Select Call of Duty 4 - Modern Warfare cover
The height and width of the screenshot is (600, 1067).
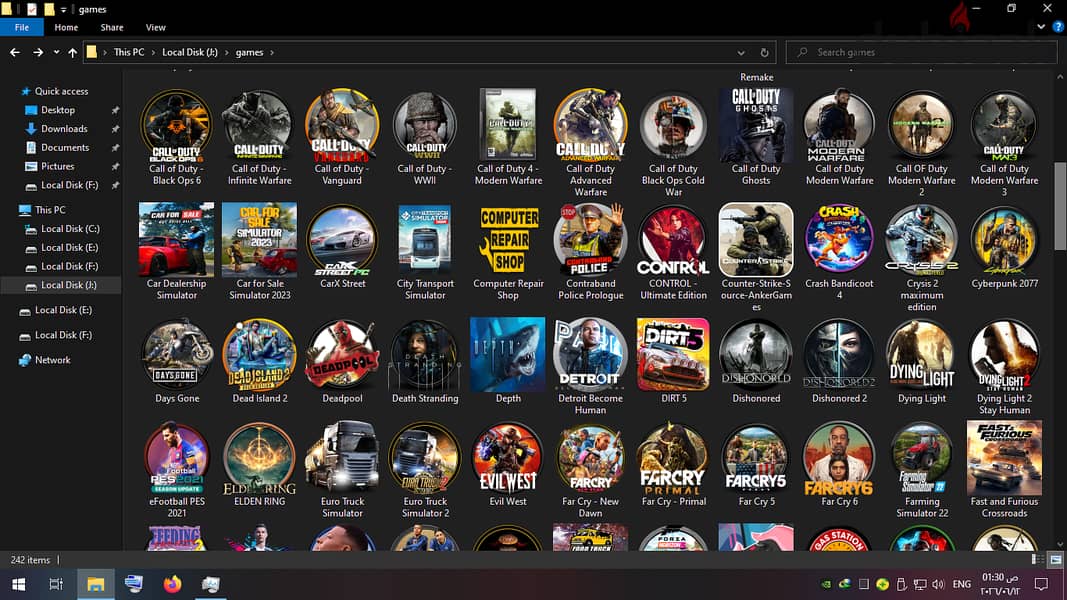[508, 125]
